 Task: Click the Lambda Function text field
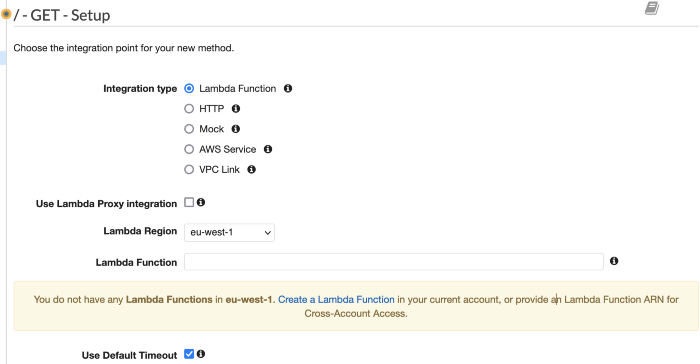point(394,262)
